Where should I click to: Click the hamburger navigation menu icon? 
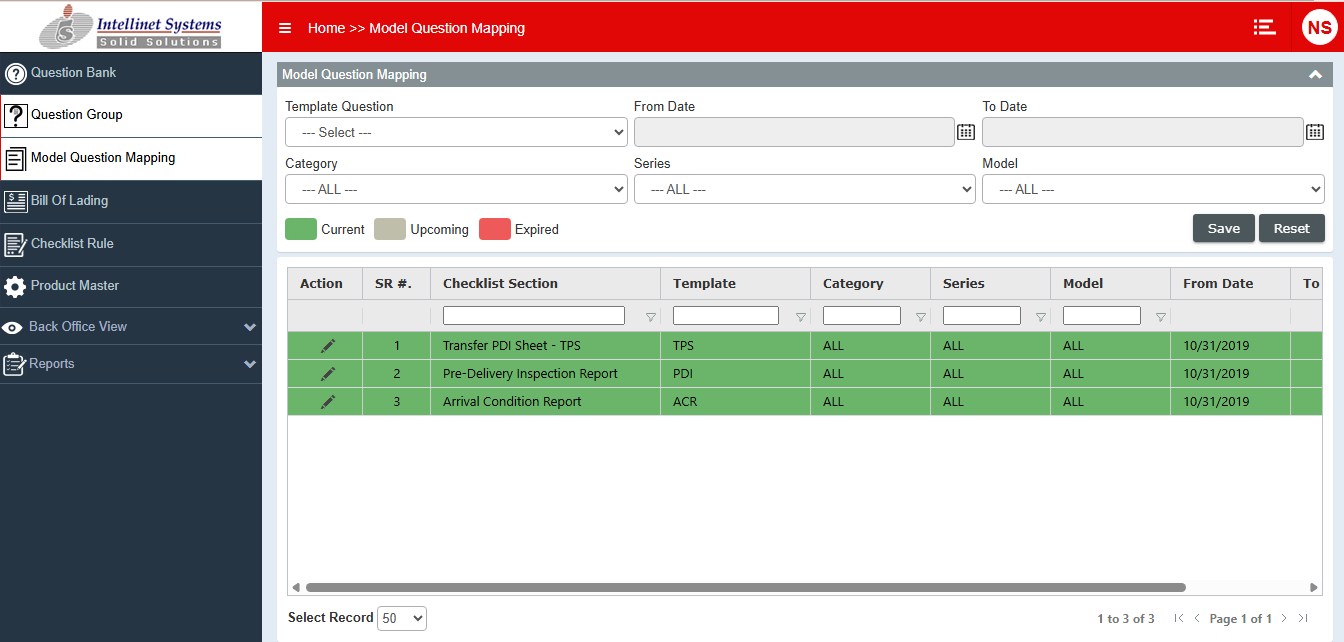coord(285,28)
